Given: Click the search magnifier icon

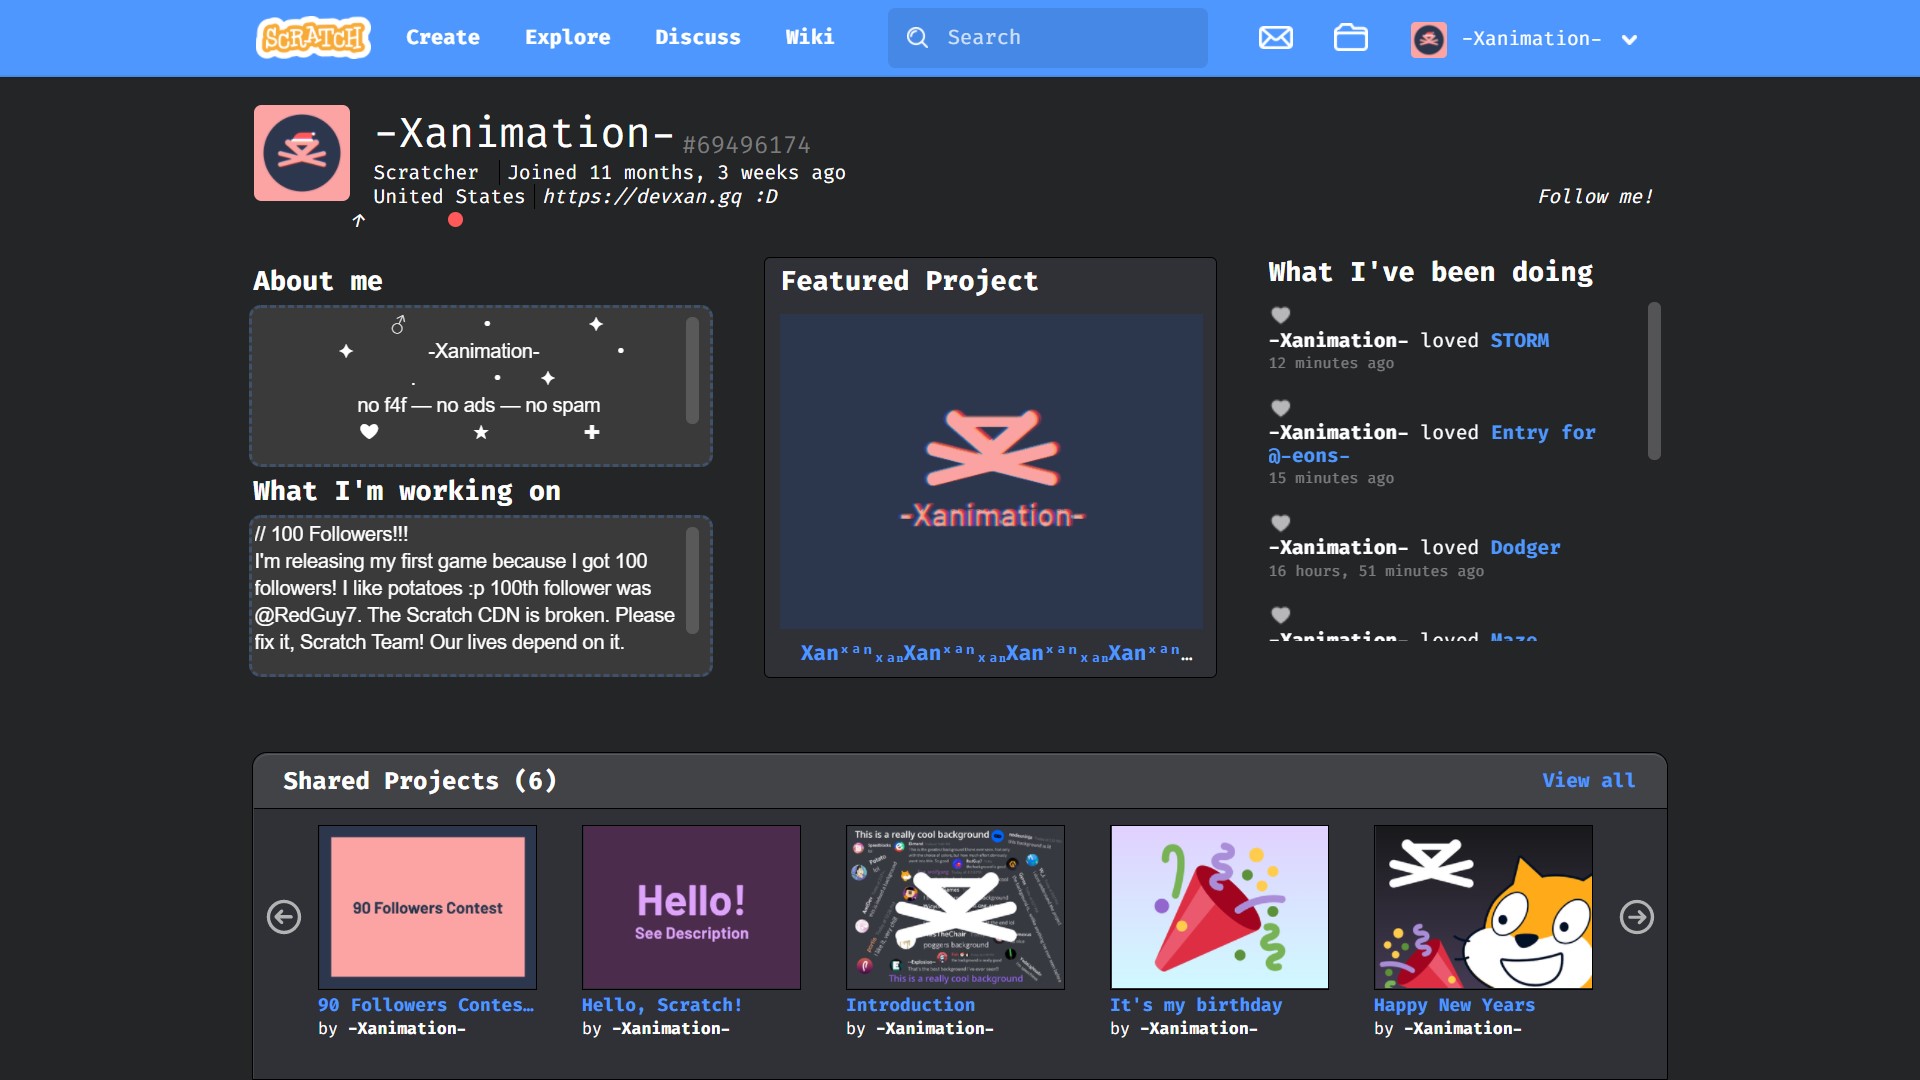Looking at the screenshot, I should tap(917, 38).
